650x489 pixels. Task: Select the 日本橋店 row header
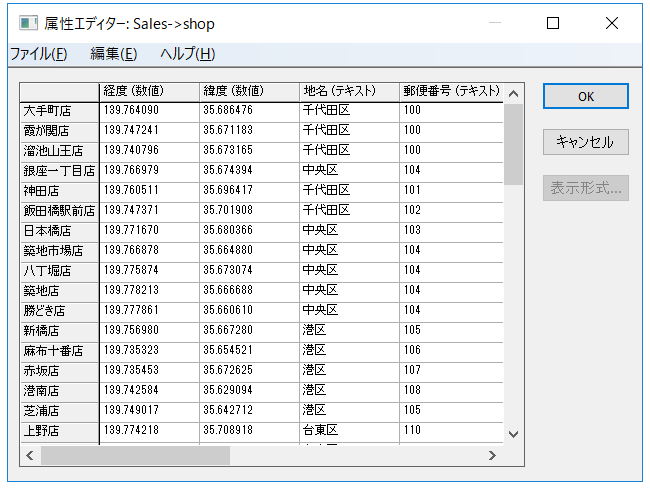[59, 232]
